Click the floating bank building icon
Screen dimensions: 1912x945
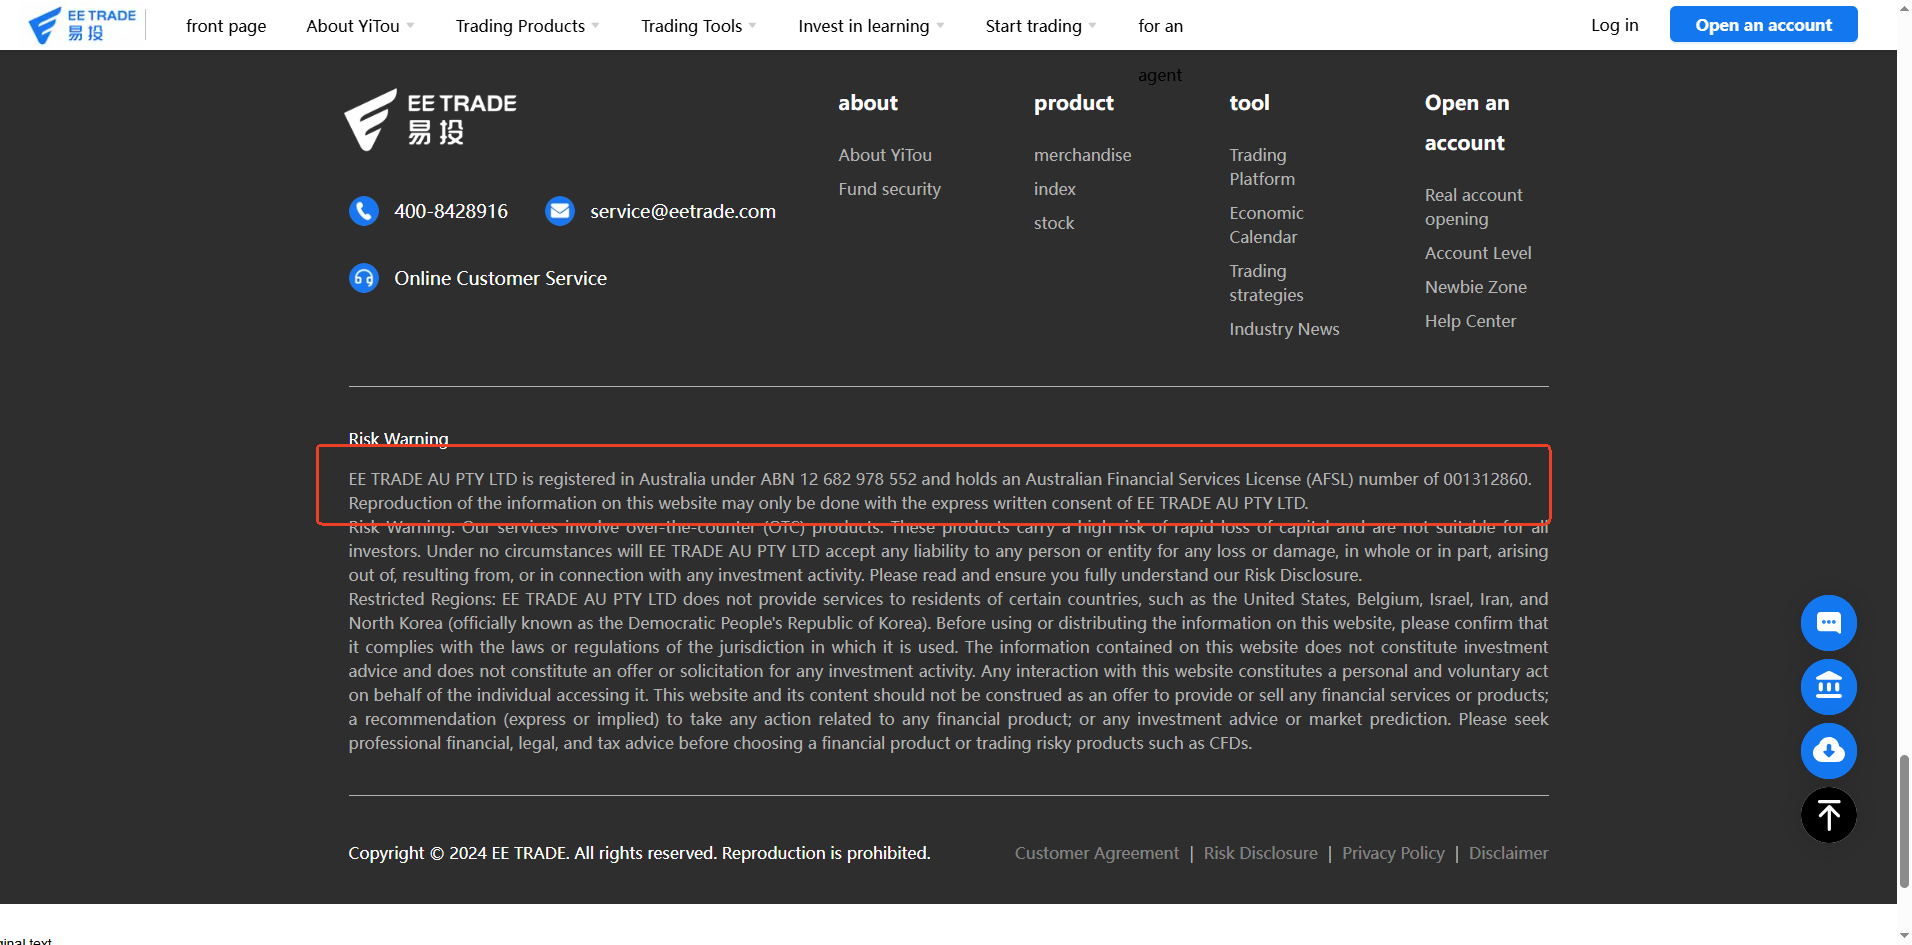tap(1829, 687)
